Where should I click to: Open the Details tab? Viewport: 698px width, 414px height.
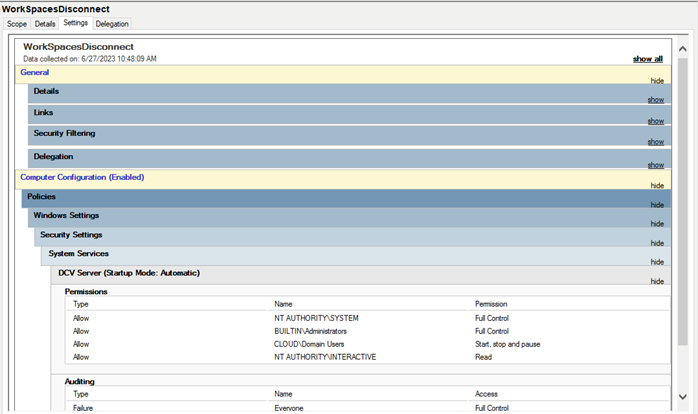[x=45, y=23]
